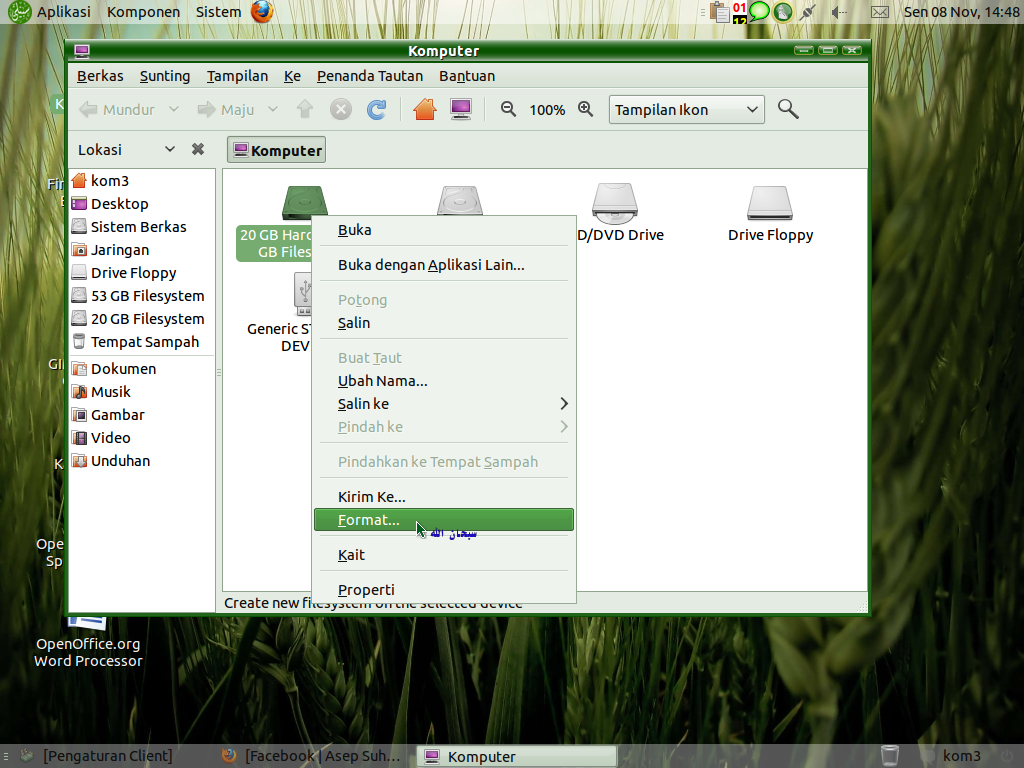
Task: Choose Buka dengan Aplikasi Lain...
Action: pos(444,265)
